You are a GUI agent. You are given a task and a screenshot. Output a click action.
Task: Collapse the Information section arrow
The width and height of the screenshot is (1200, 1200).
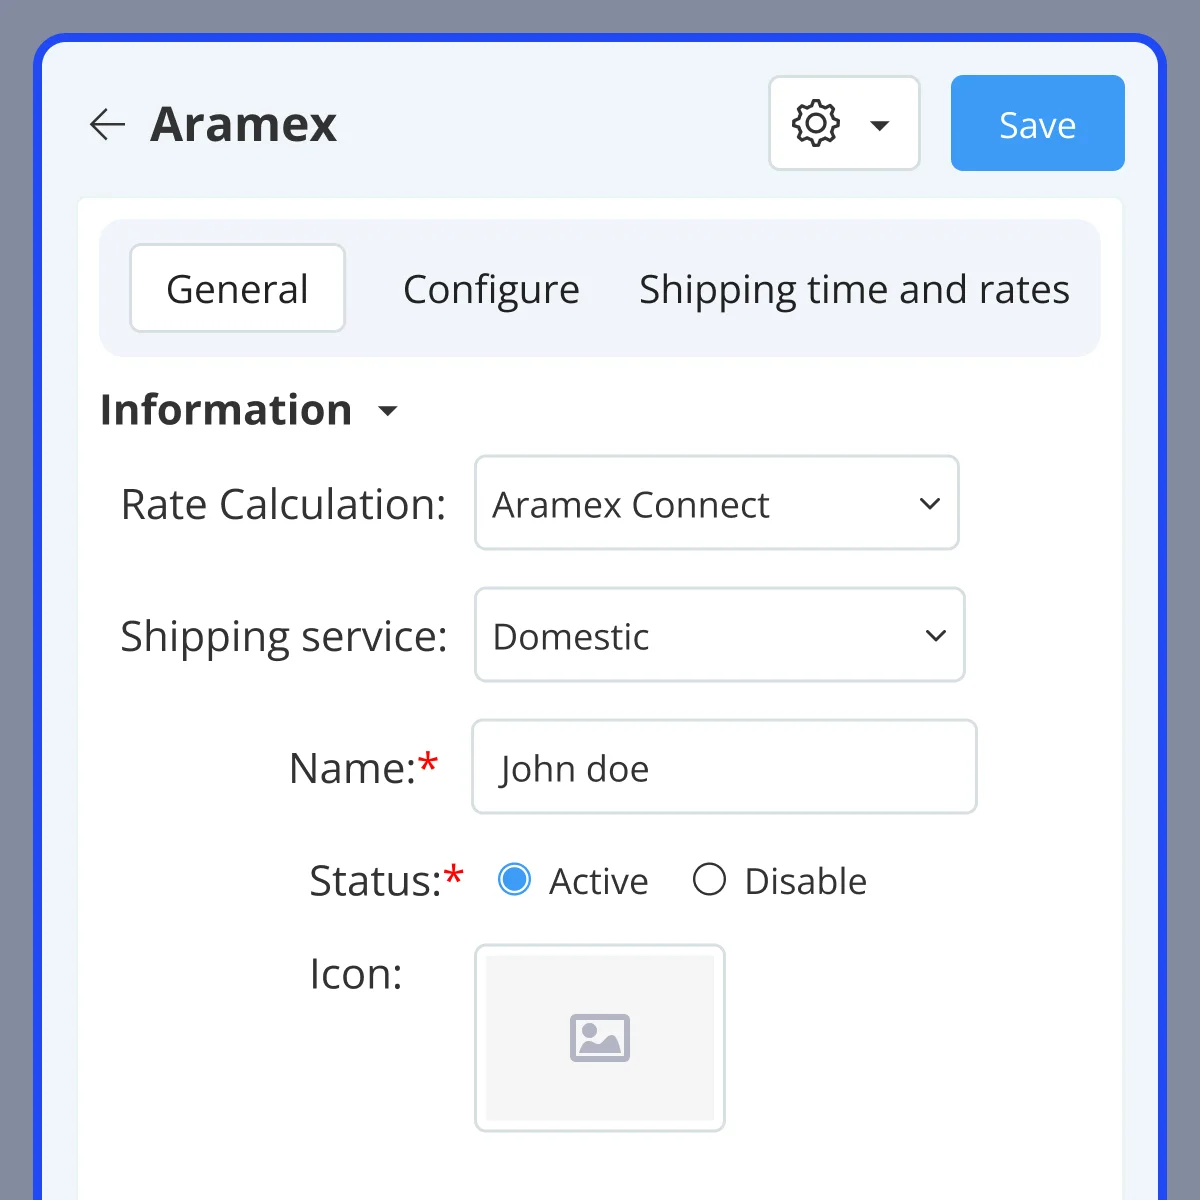pyautogui.click(x=388, y=411)
